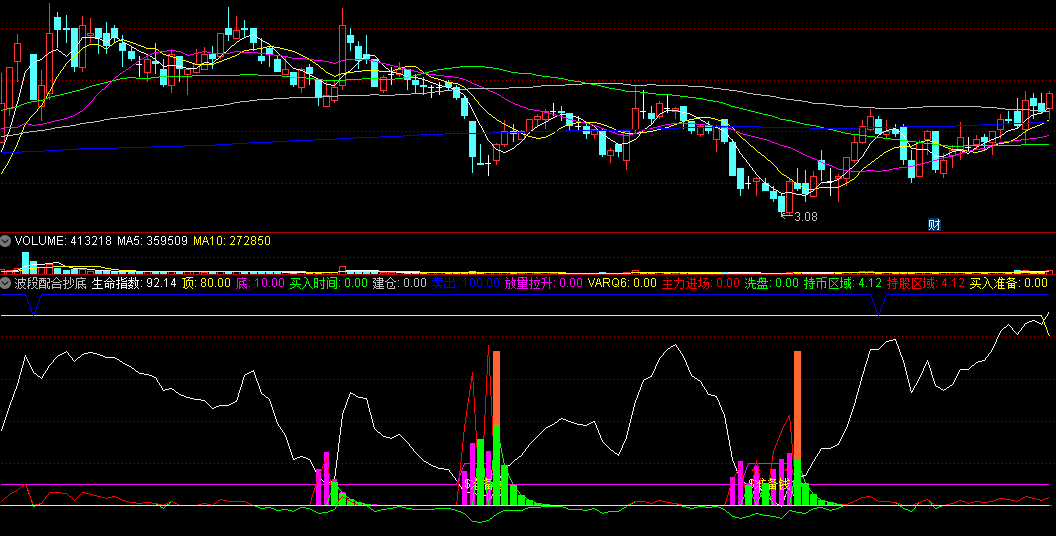The image size is (1056, 536).
Task: Select the VARQ6: 0.00 value
Action: [622, 283]
